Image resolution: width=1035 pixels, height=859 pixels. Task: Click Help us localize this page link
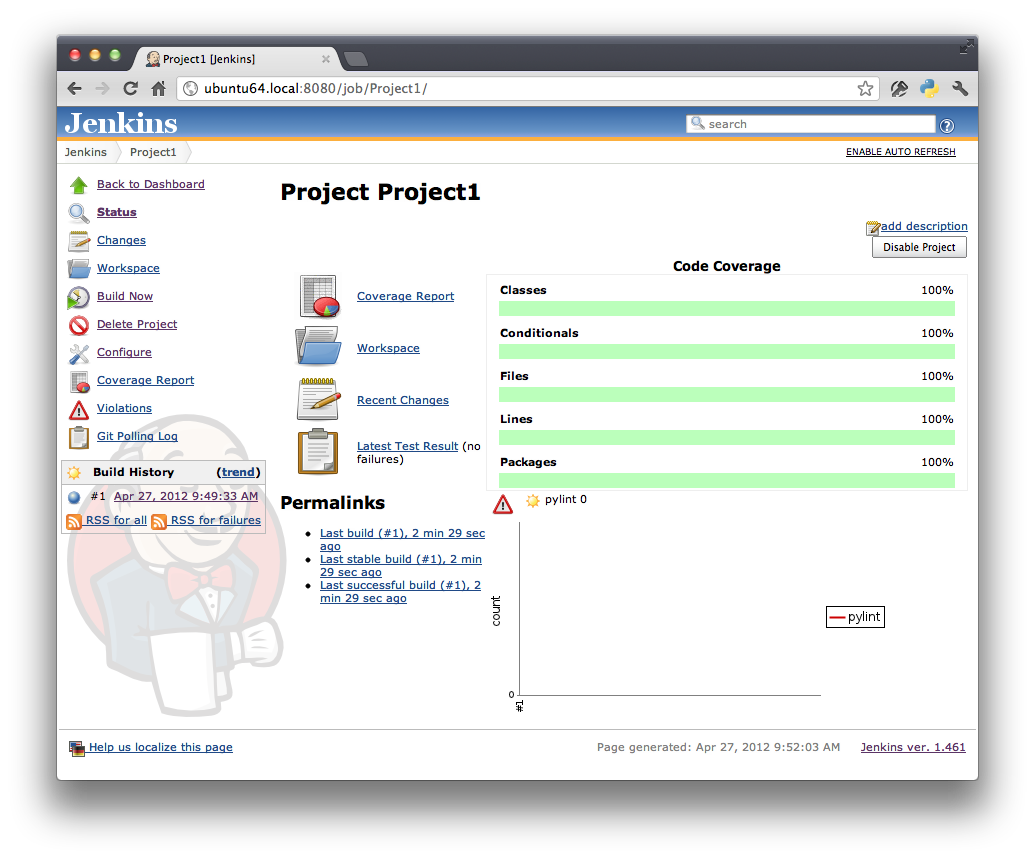(x=160, y=747)
